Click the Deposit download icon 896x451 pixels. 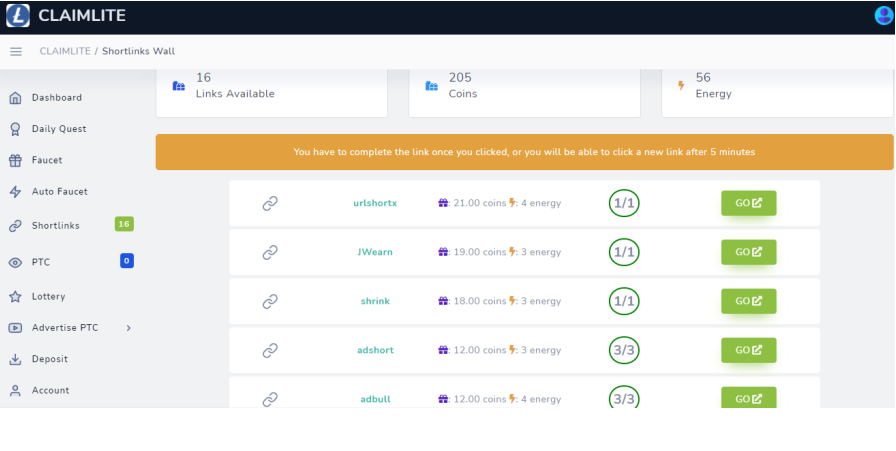point(15,360)
